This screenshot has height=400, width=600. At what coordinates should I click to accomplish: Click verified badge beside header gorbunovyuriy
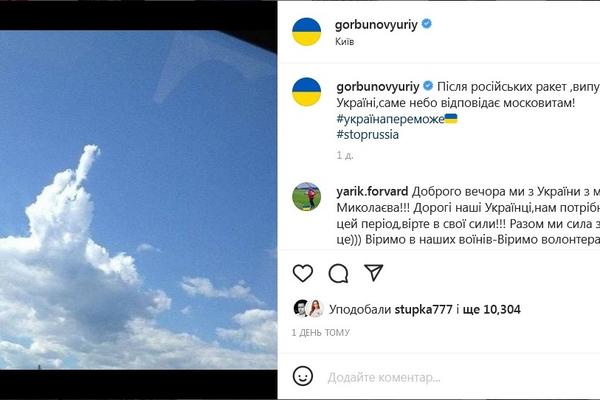tap(427, 24)
